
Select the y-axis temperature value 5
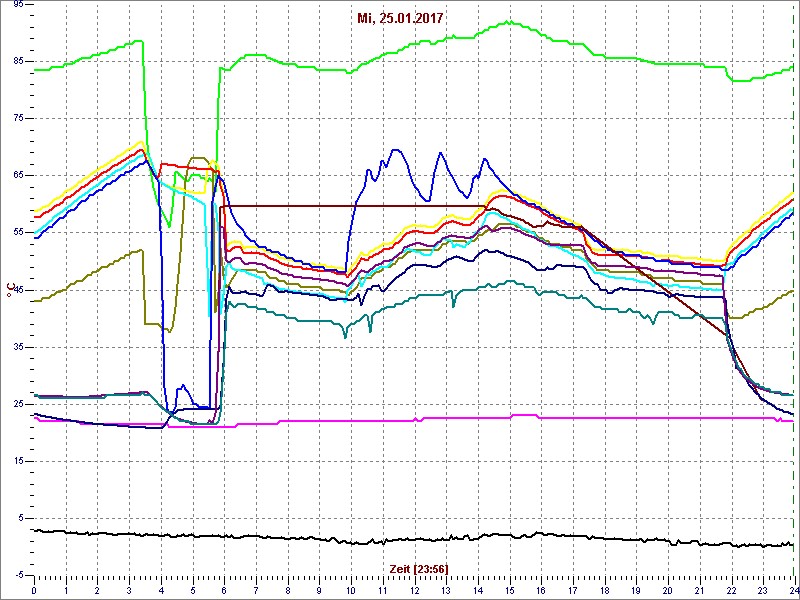pos(21,518)
